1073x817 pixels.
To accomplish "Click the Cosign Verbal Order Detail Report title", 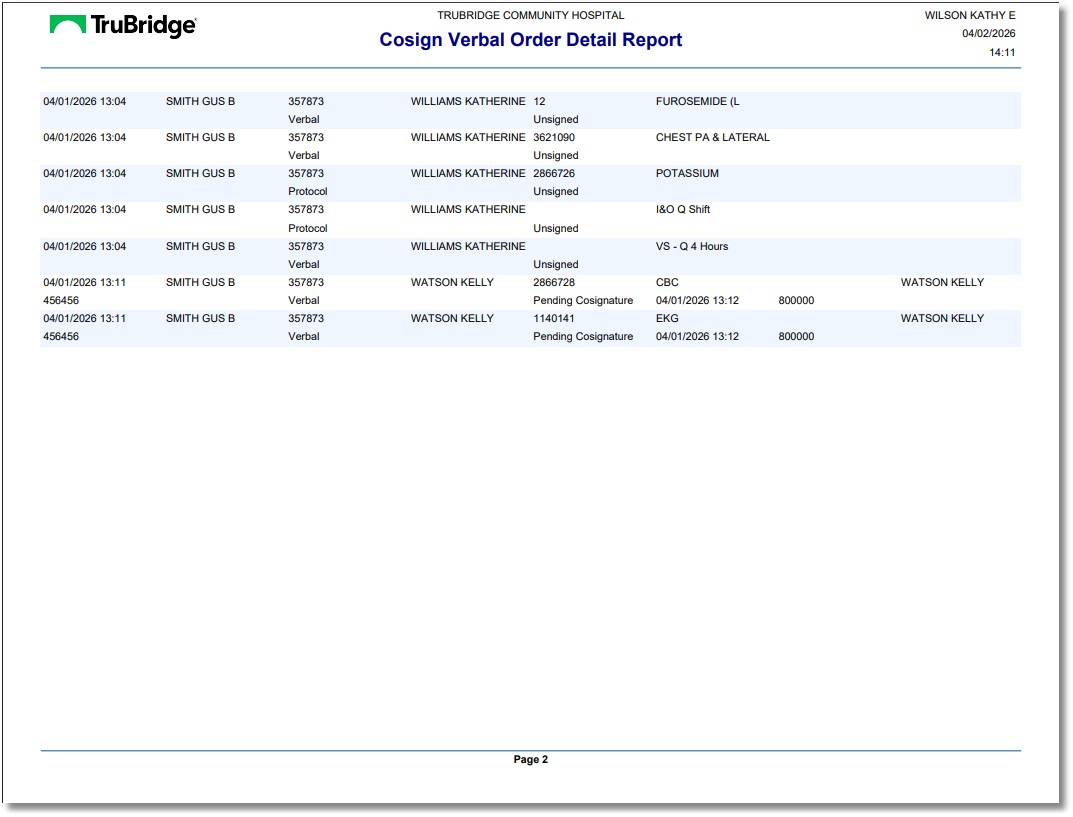I will [530, 40].
